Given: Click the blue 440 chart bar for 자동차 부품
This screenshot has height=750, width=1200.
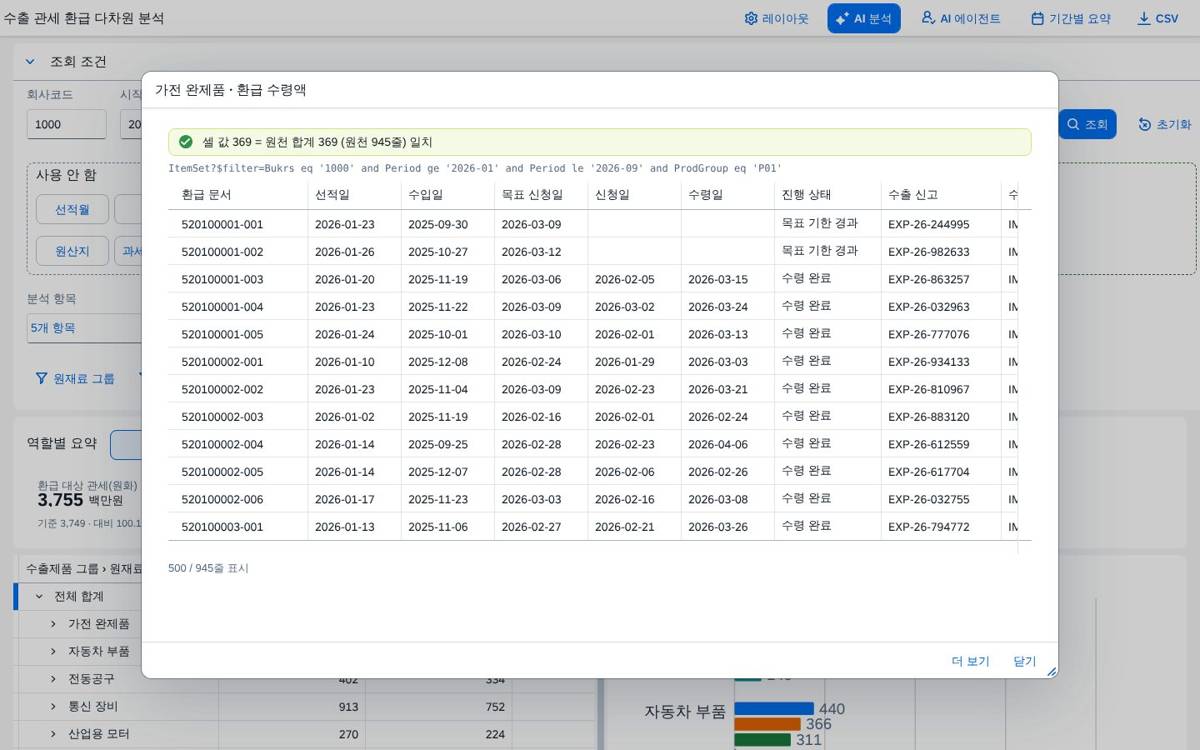Looking at the screenshot, I should coord(774,709).
